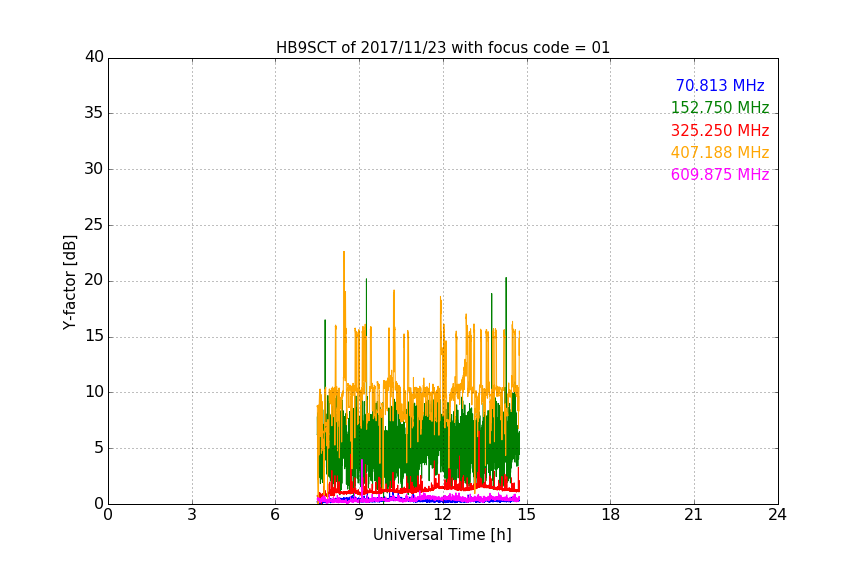Click the y-axis tick value 10
The width and height of the screenshot is (864, 576).
click(x=94, y=392)
